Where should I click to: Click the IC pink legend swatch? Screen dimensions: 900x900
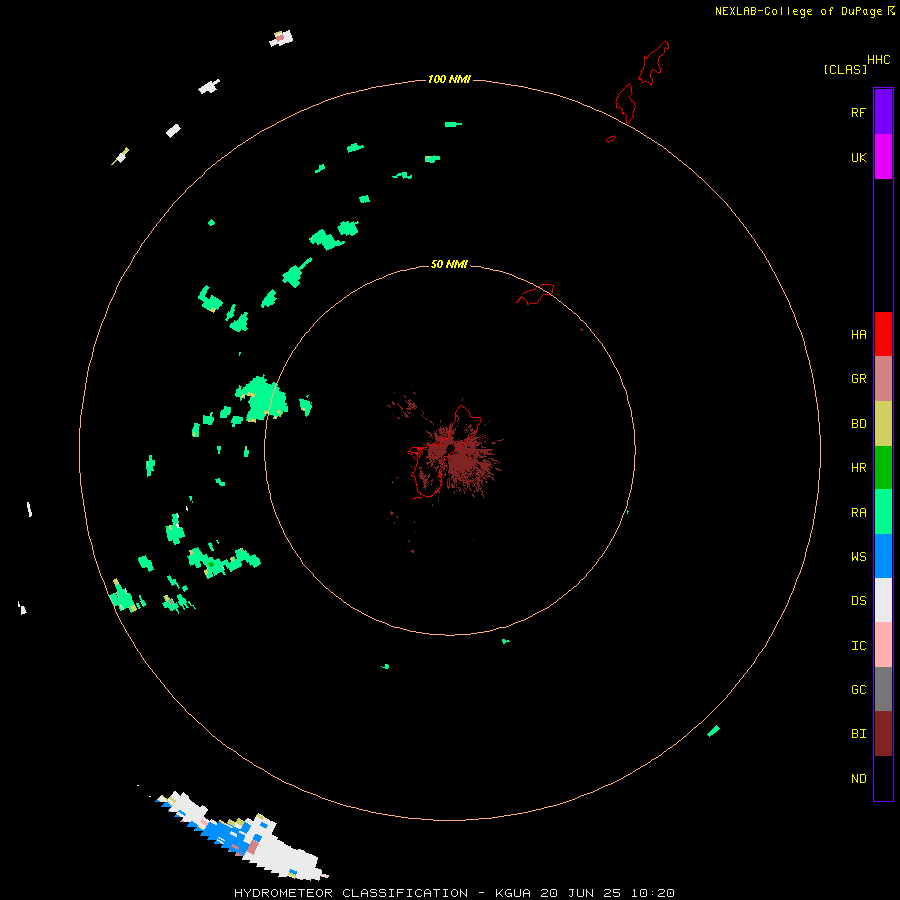(x=883, y=645)
